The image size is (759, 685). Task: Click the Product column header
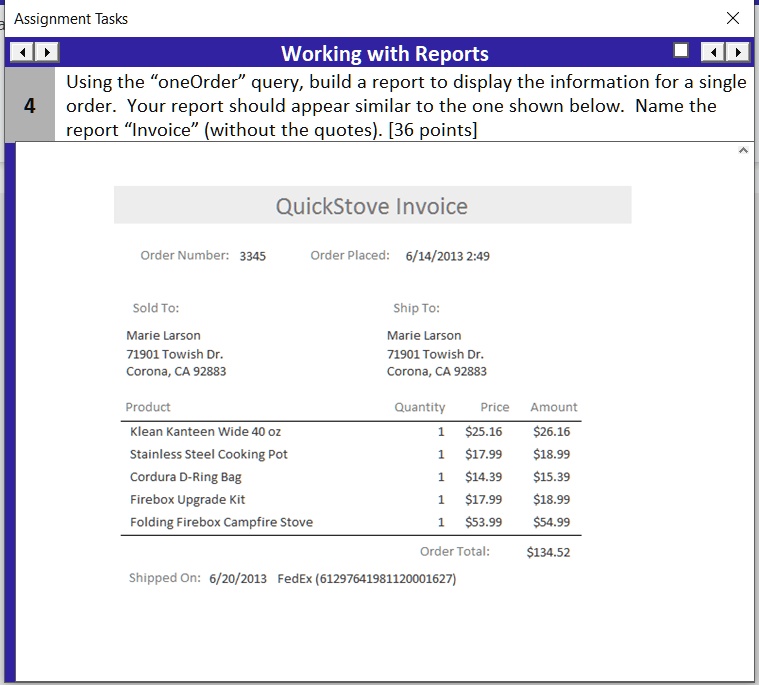[148, 407]
